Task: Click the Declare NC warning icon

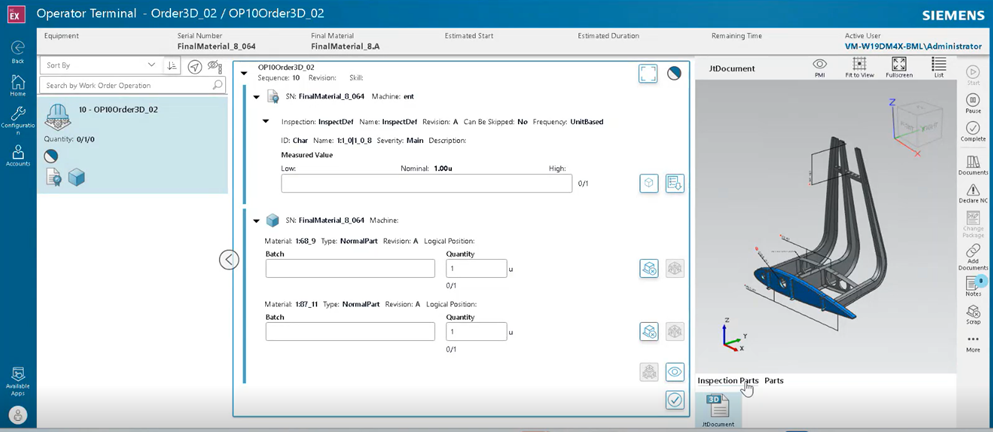Action: [x=973, y=185]
